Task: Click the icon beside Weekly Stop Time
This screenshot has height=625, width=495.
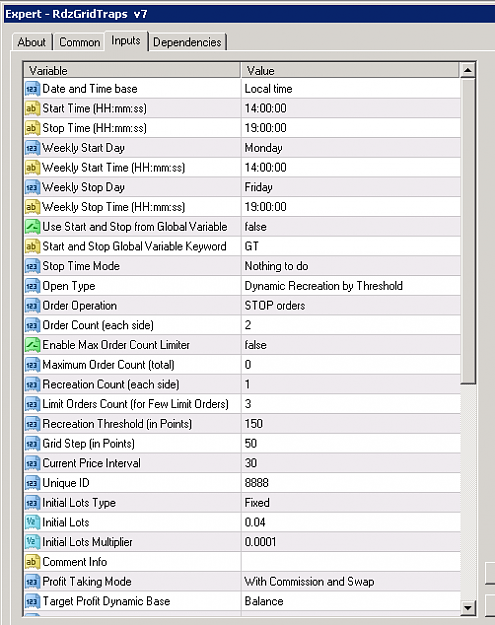Action: [x=32, y=207]
